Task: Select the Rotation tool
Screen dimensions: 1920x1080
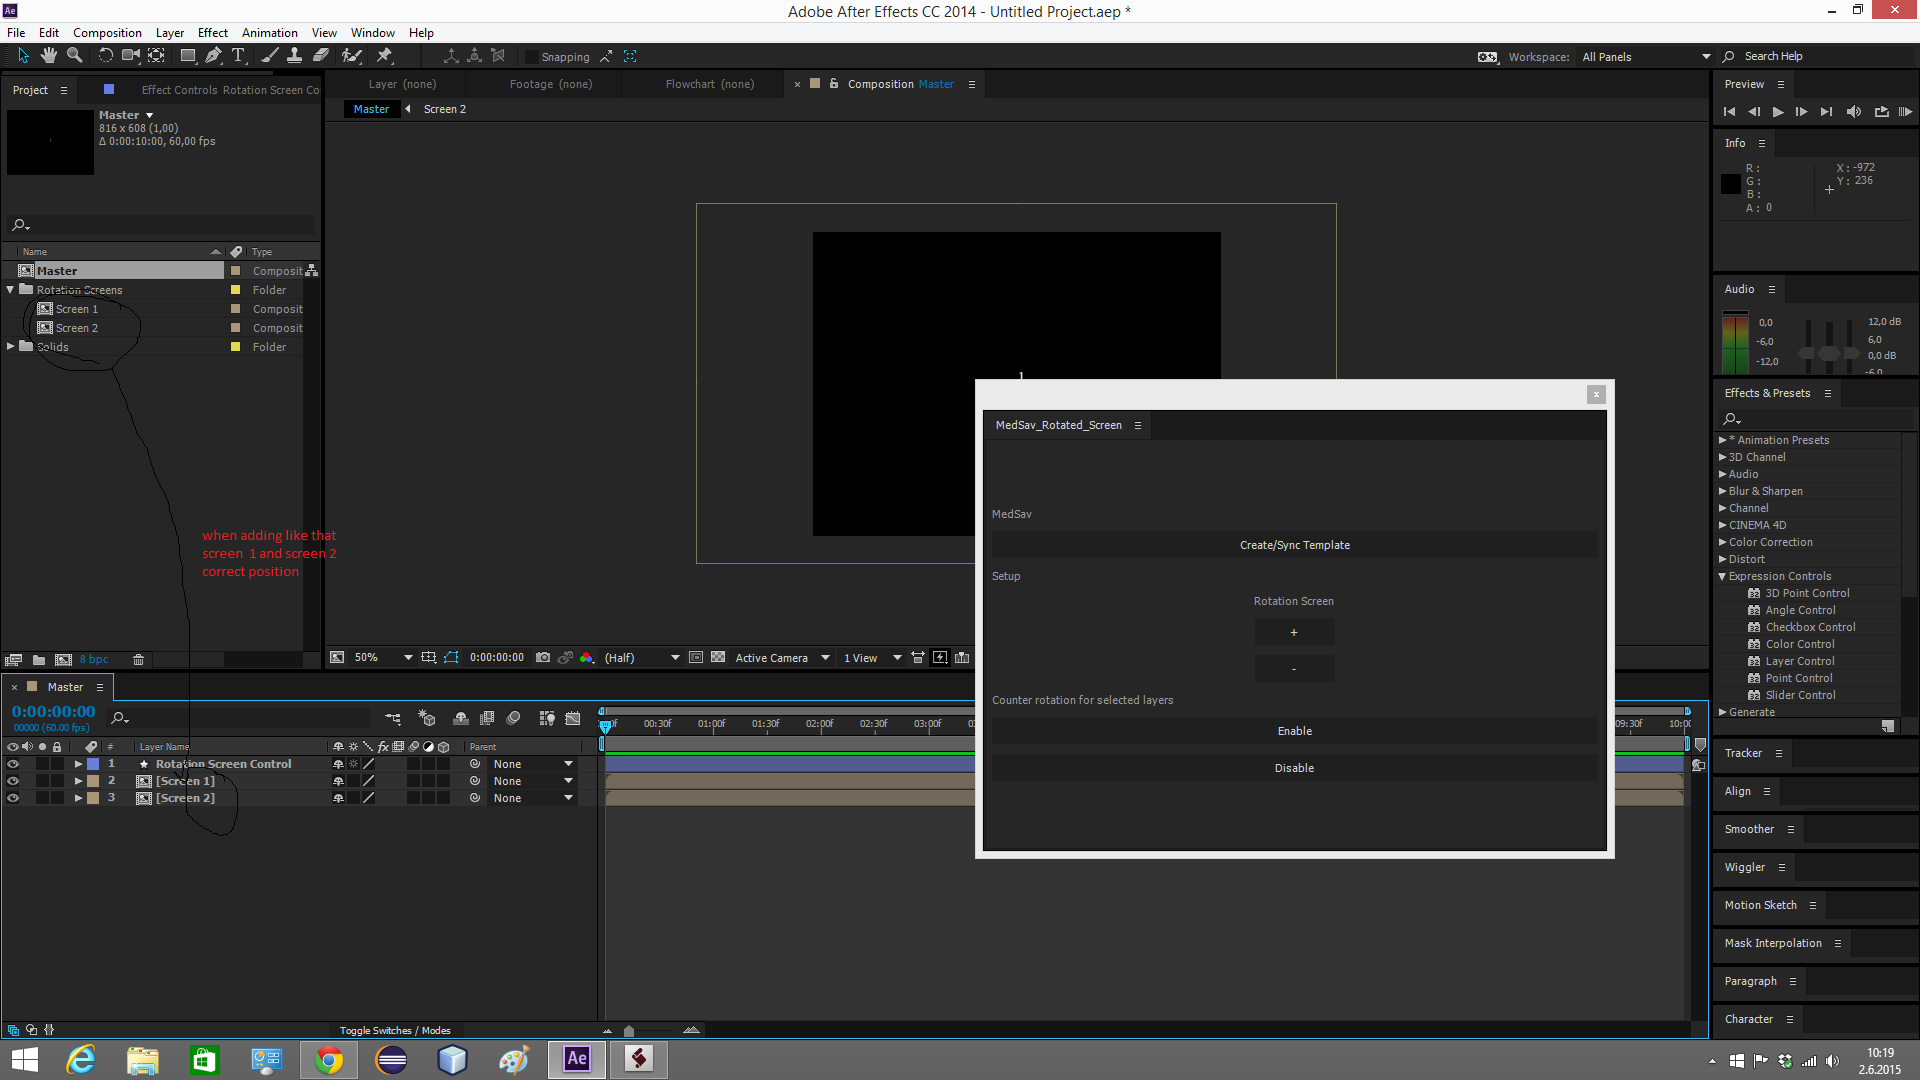Action: pos(106,56)
